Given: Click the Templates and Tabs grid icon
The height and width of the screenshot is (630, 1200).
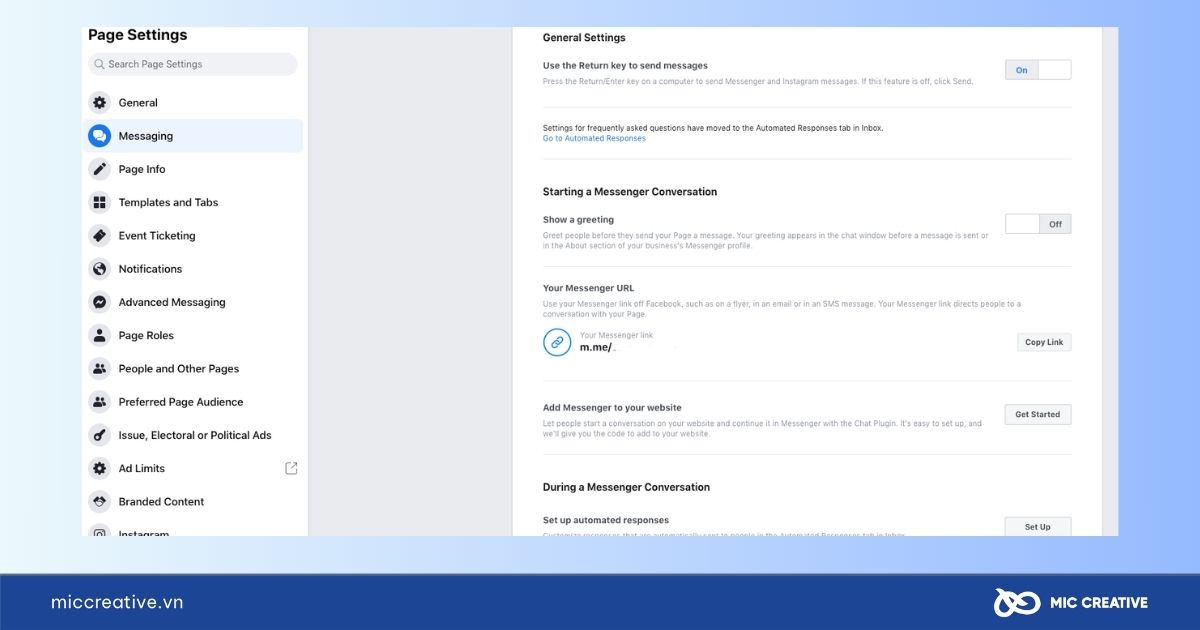Looking at the screenshot, I should coord(99,202).
